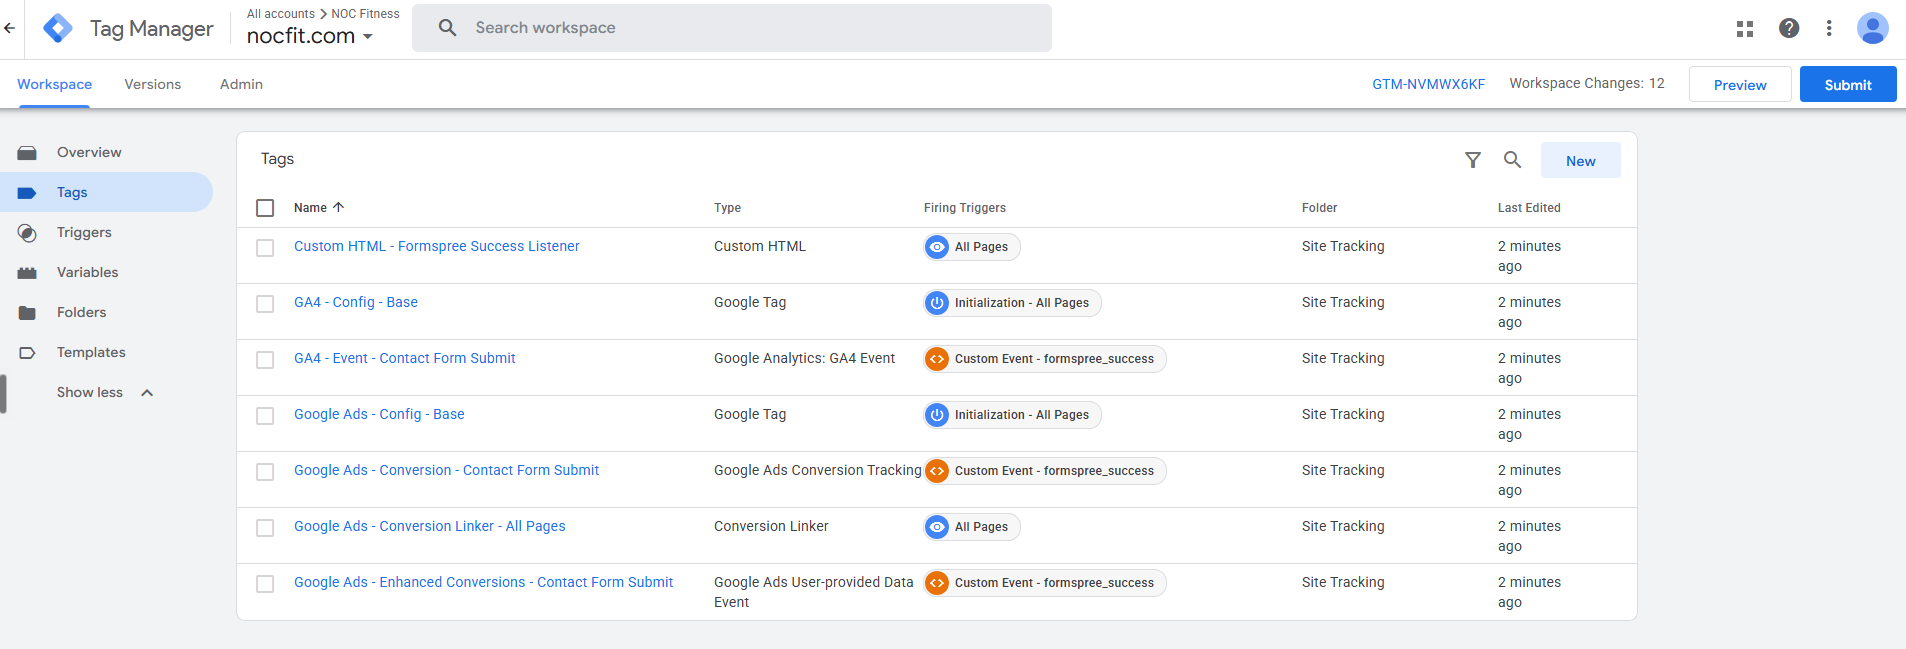Click the Search workspace input field
The width and height of the screenshot is (1906, 649).
[x=732, y=28]
